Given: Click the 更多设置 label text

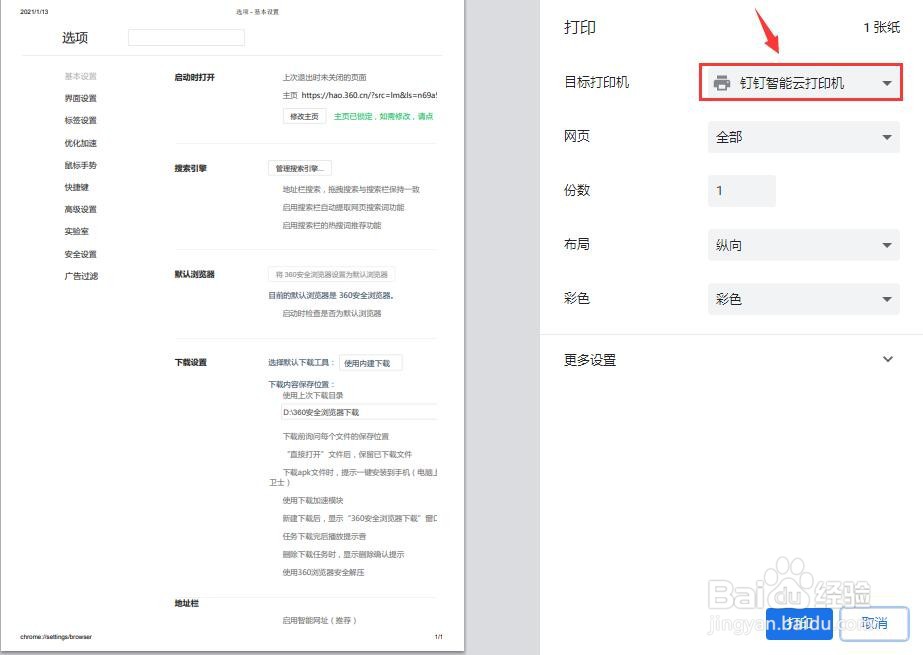Looking at the screenshot, I should point(590,360).
